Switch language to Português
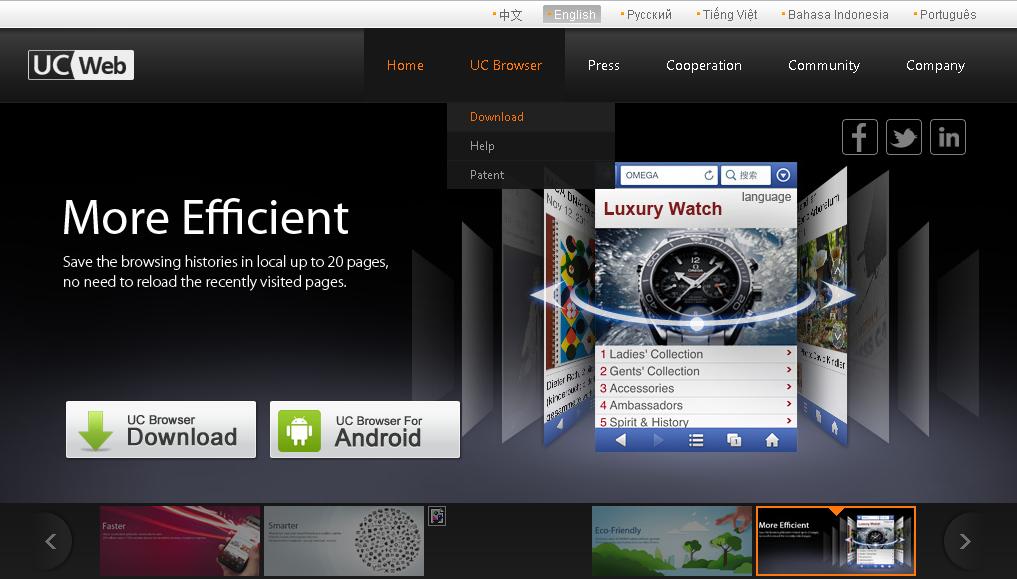This screenshot has height=580, width=1017. (x=948, y=14)
